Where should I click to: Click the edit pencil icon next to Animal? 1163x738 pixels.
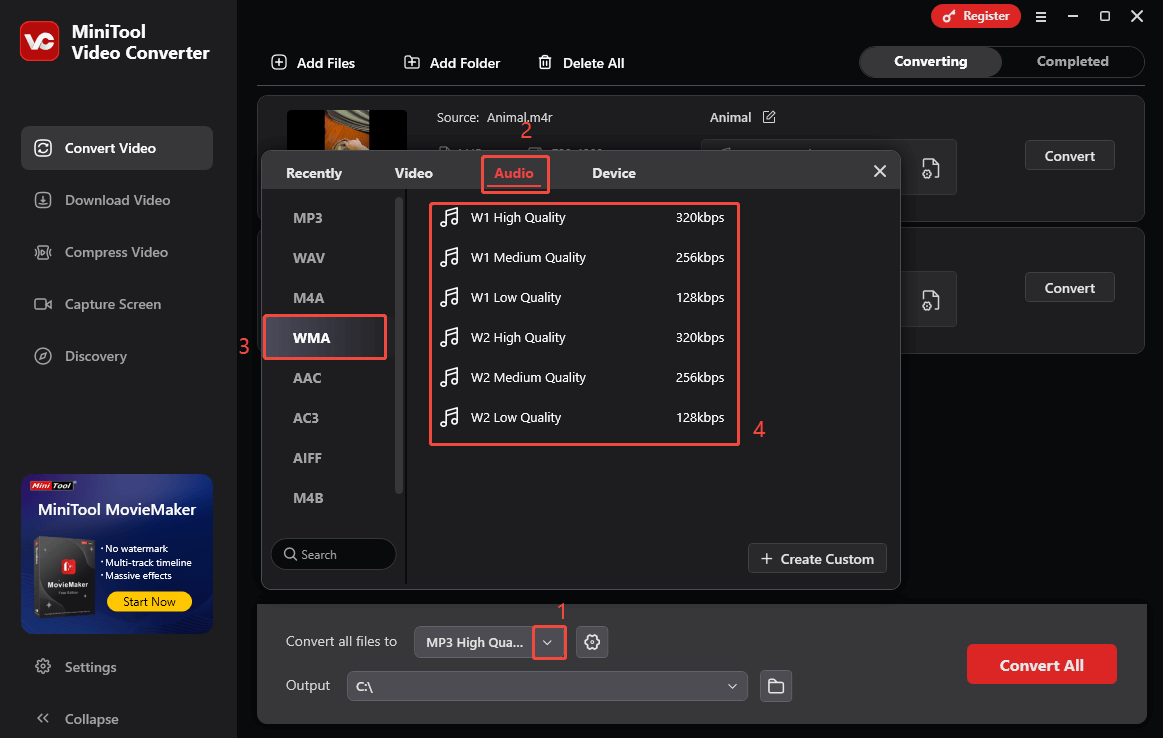point(769,116)
